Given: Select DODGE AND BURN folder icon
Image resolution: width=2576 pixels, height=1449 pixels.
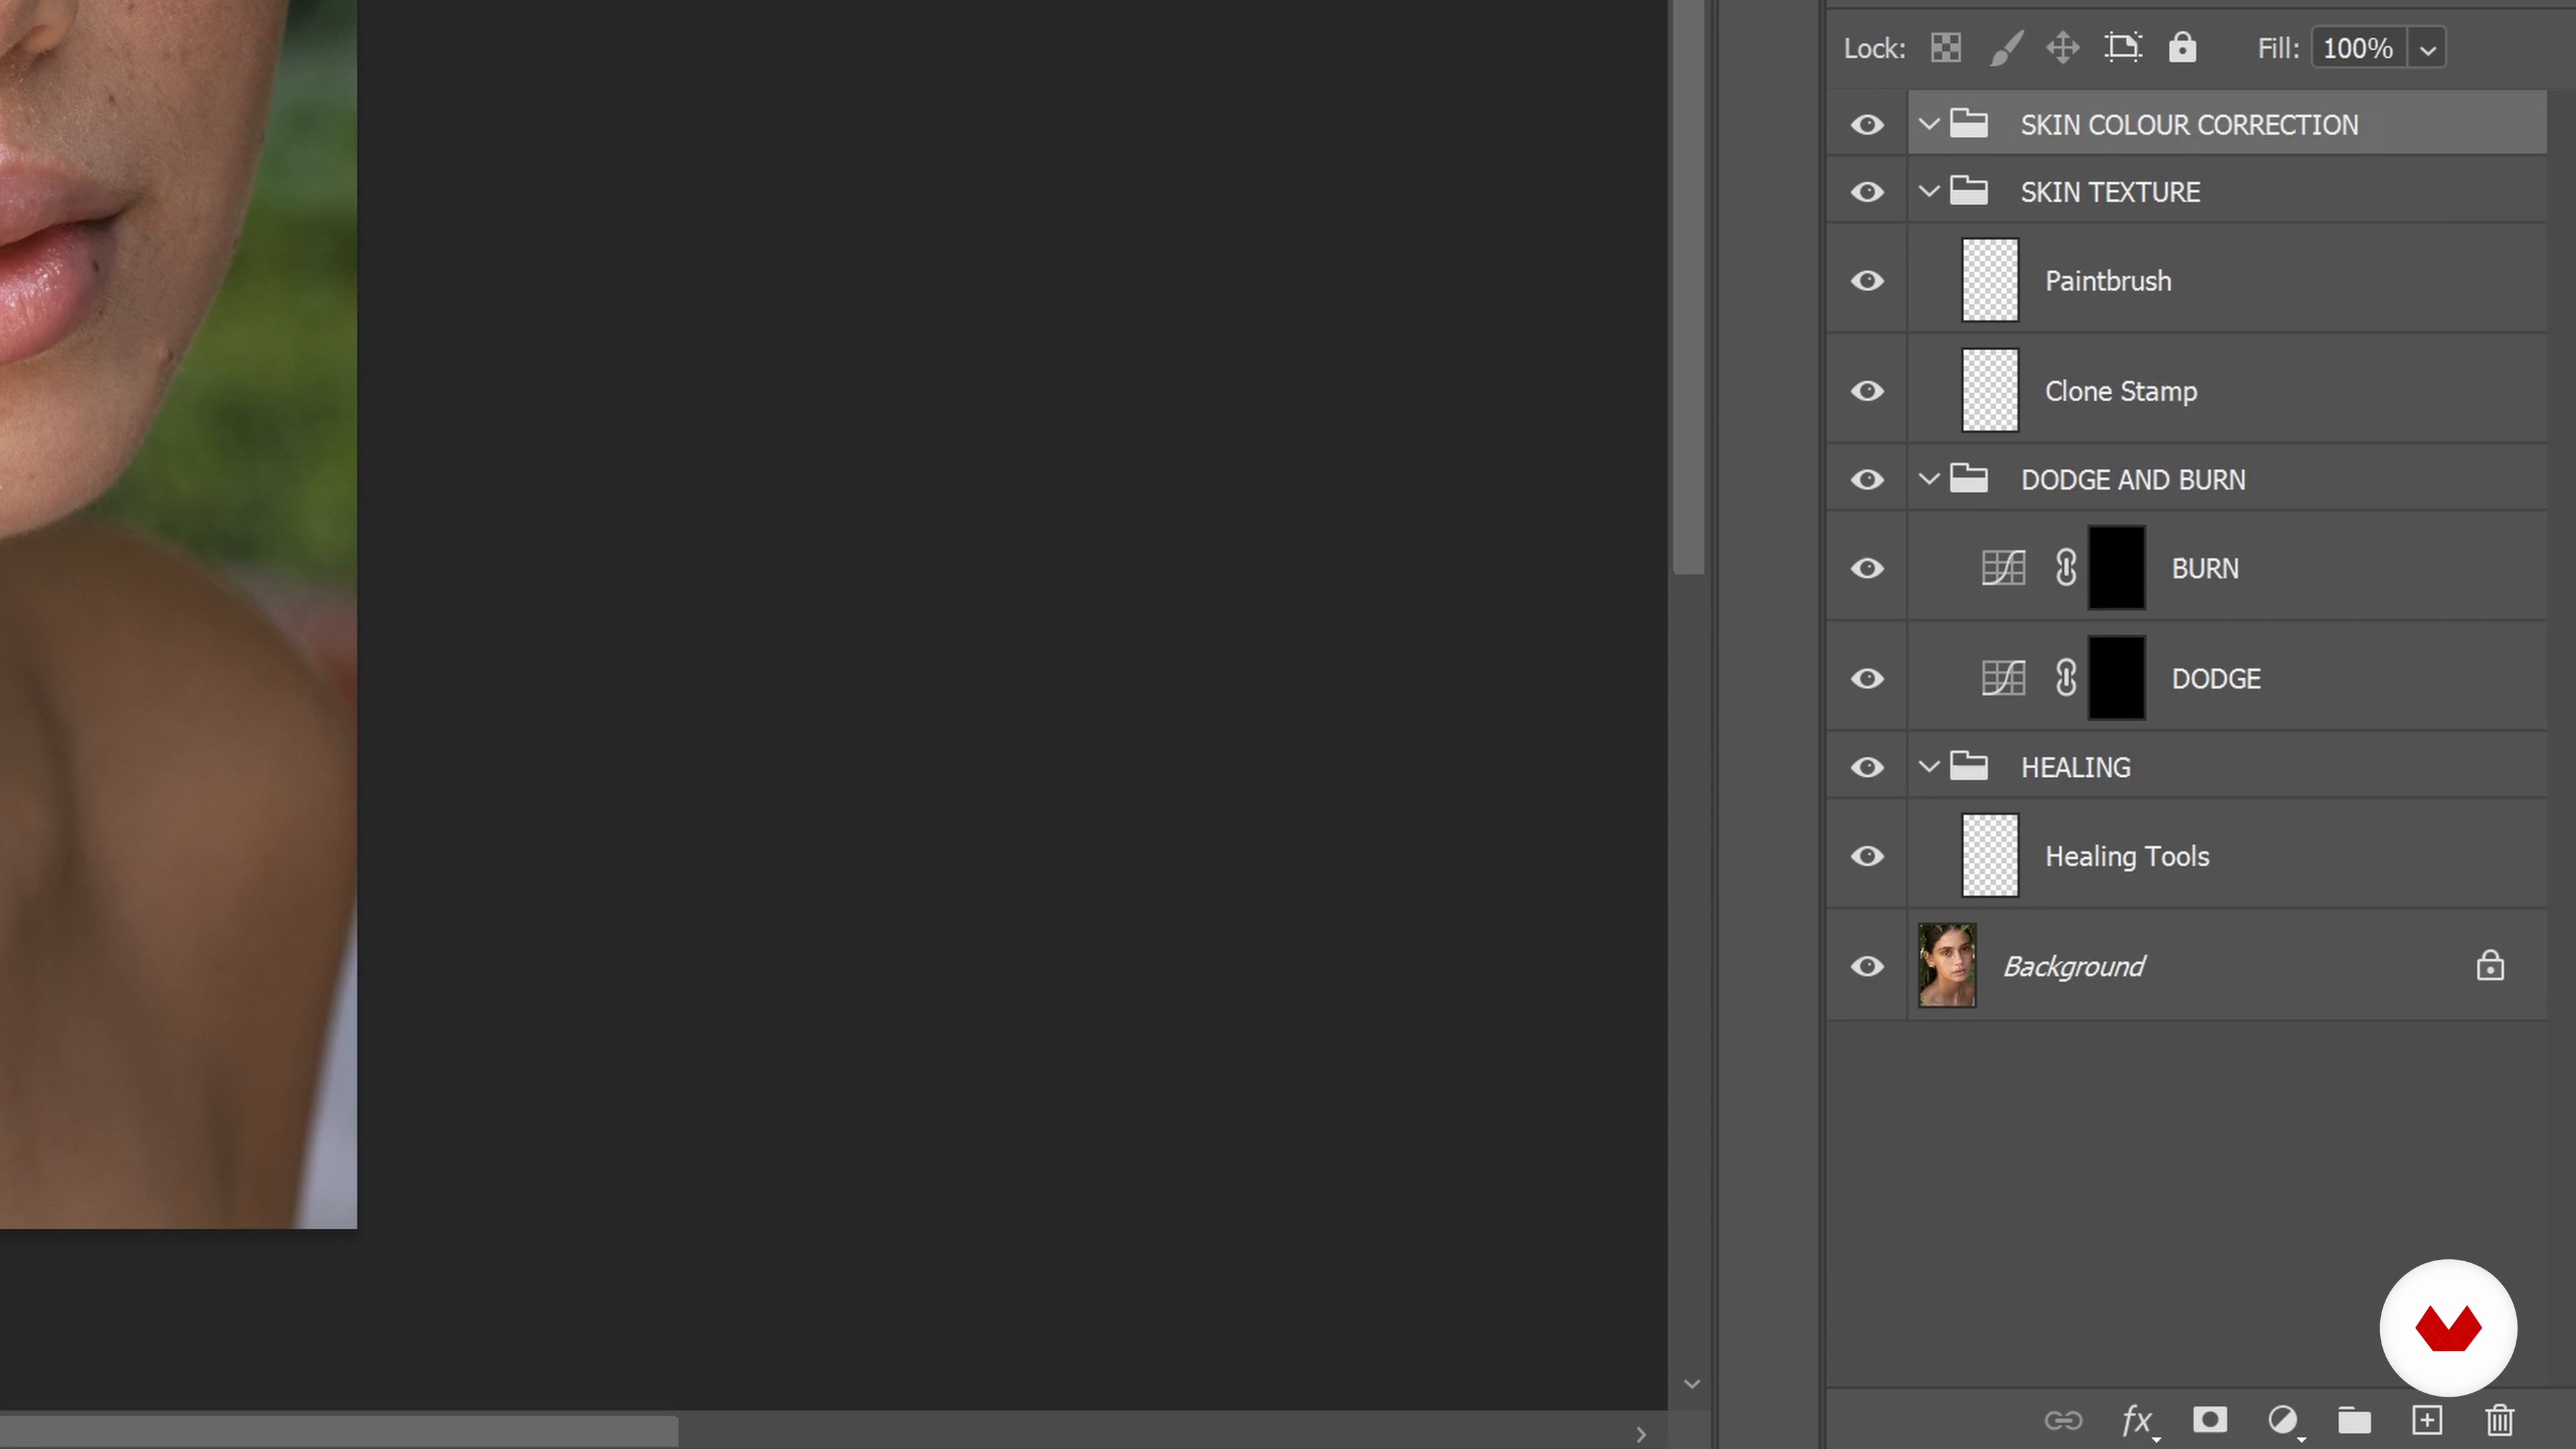Looking at the screenshot, I should coord(1969,478).
